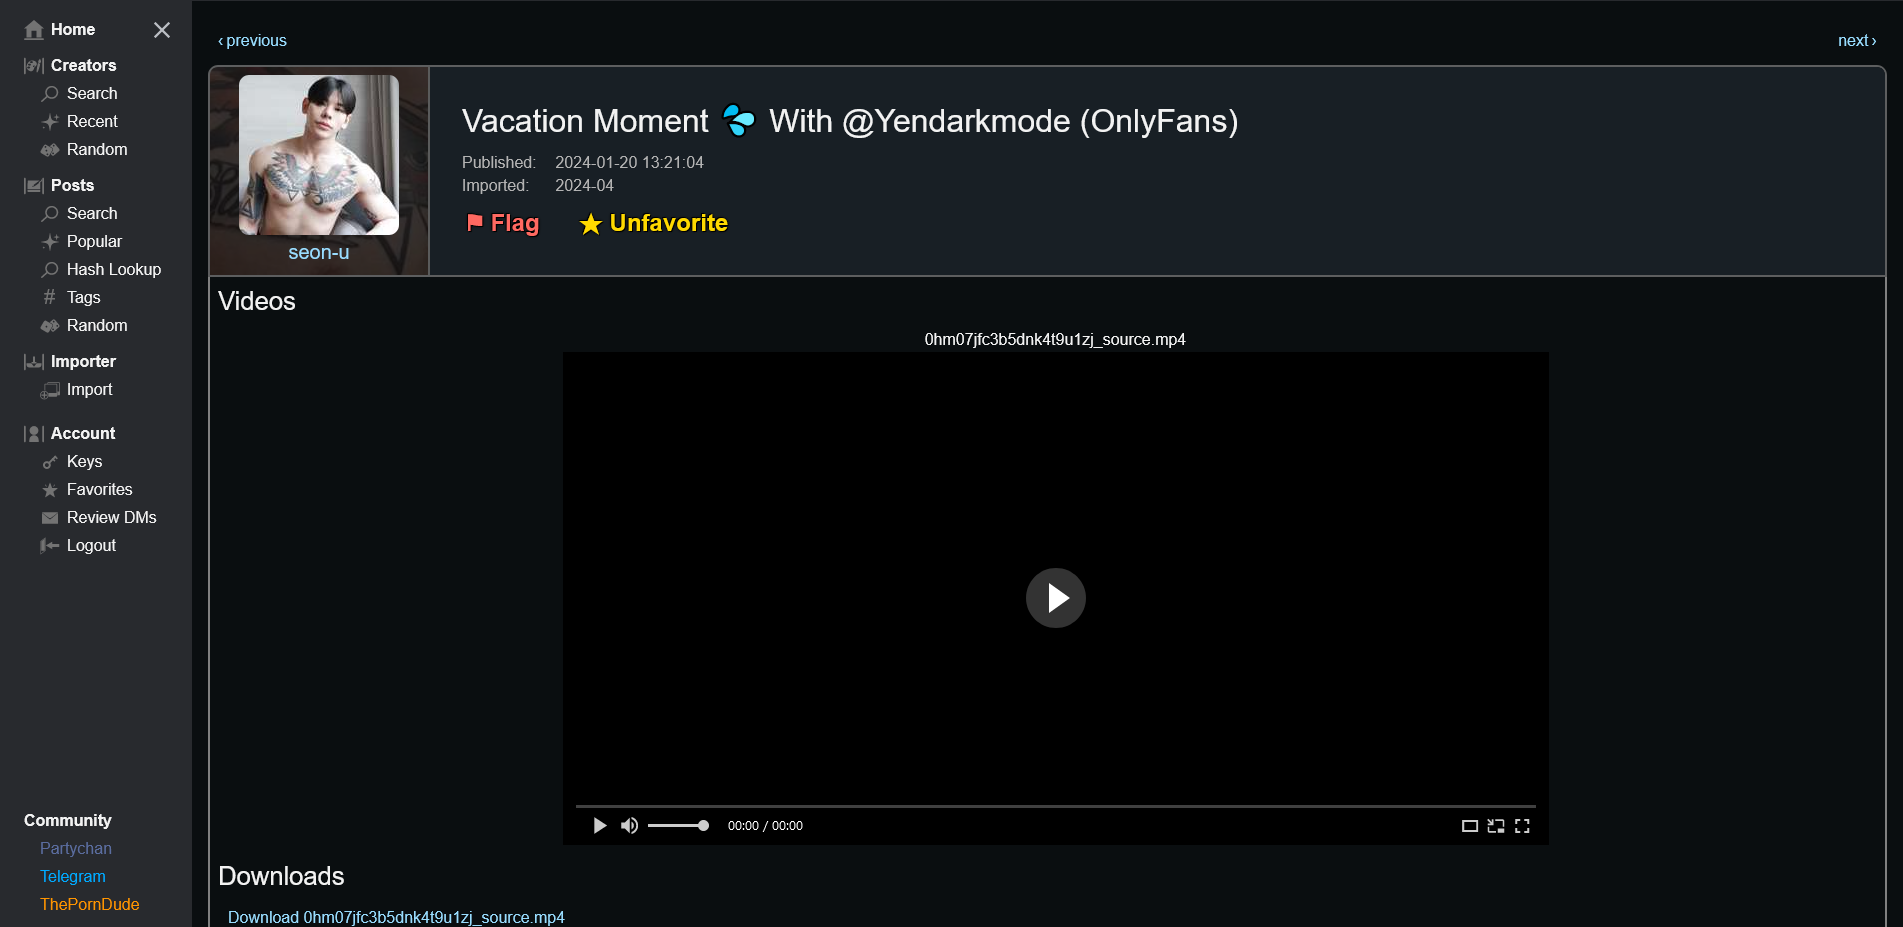The image size is (1903, 927).
Task: Adjust the video volume slider
Action: tap(677, 826)
